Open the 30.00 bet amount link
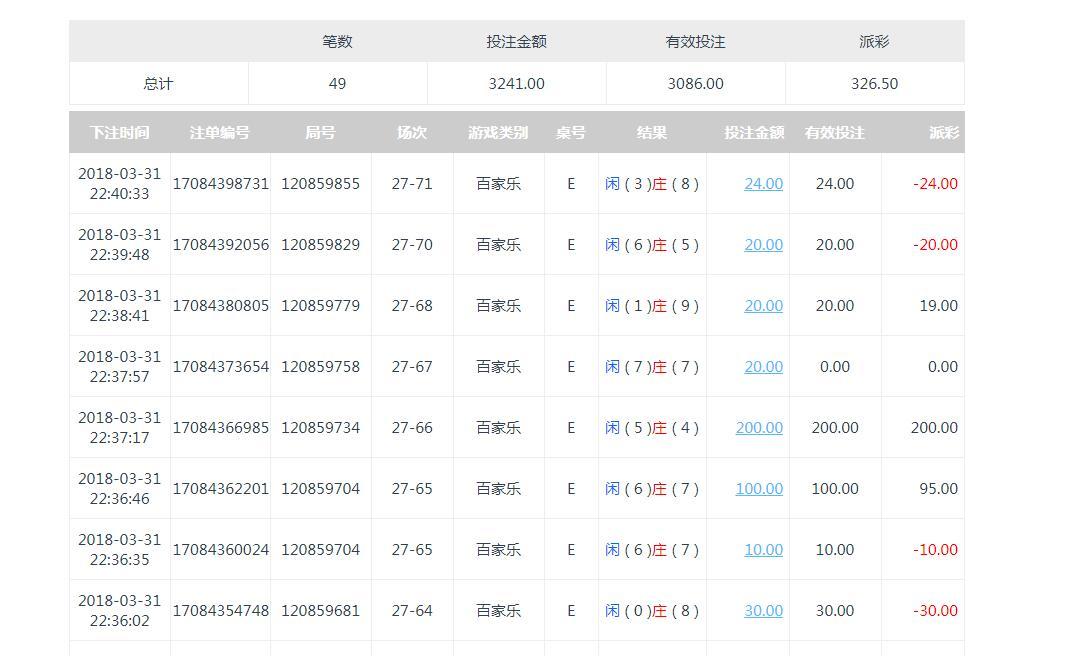The width and height of the screenshot is (1068, 656). 763,611
